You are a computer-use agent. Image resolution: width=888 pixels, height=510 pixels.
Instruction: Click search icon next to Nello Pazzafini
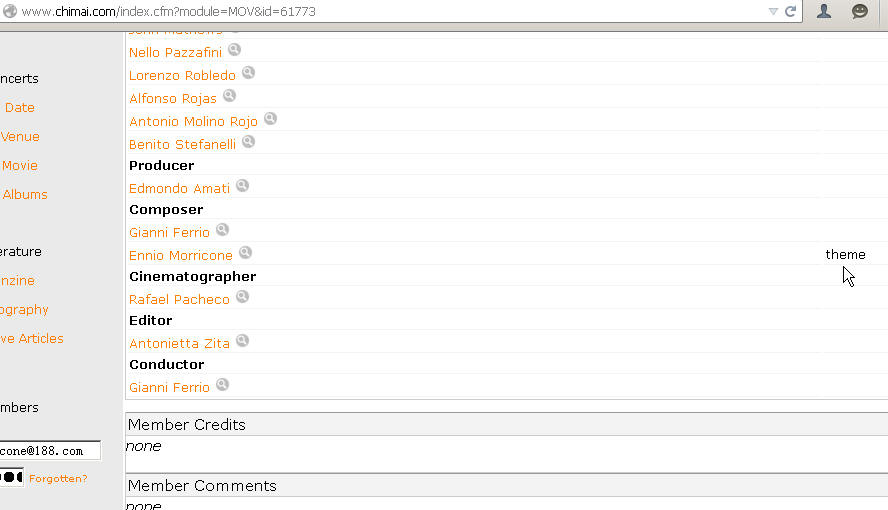click(x=234, y=50)
